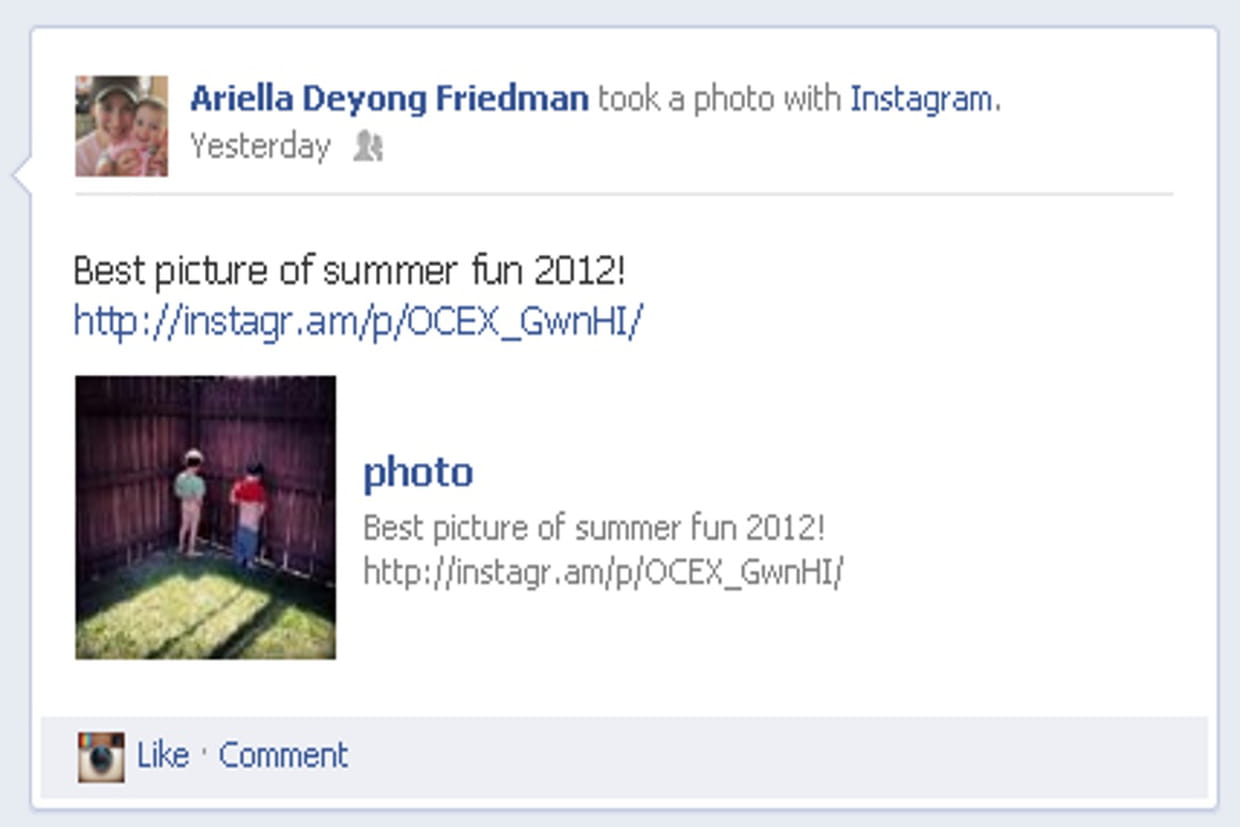The height and width of the screenshot is (827, 1240).
Task: Click the gray instagr.am URL in preview
Action: pyautogui.click(x=604, y=572)
